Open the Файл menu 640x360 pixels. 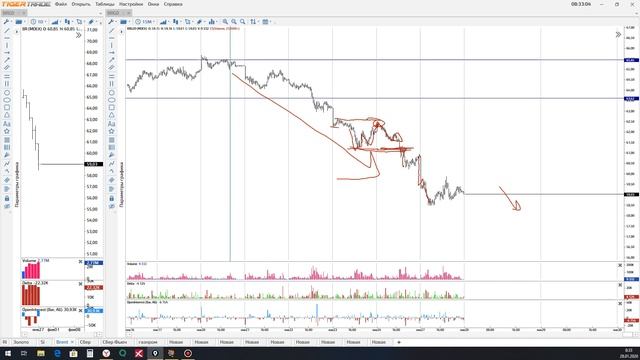point(60,4)
